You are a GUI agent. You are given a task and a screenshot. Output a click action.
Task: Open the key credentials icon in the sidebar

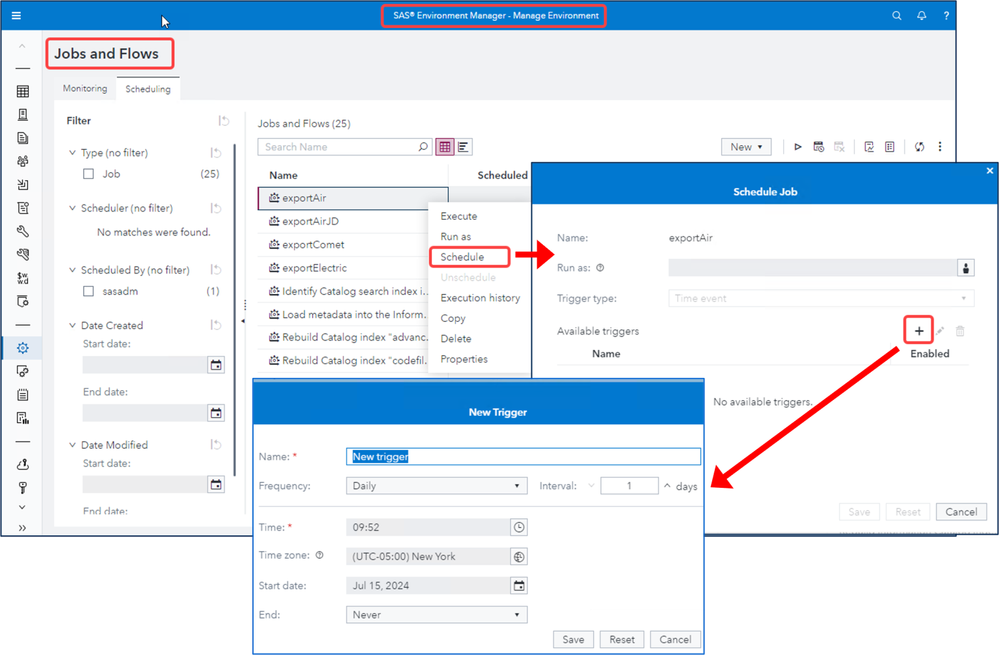[23, 488]
